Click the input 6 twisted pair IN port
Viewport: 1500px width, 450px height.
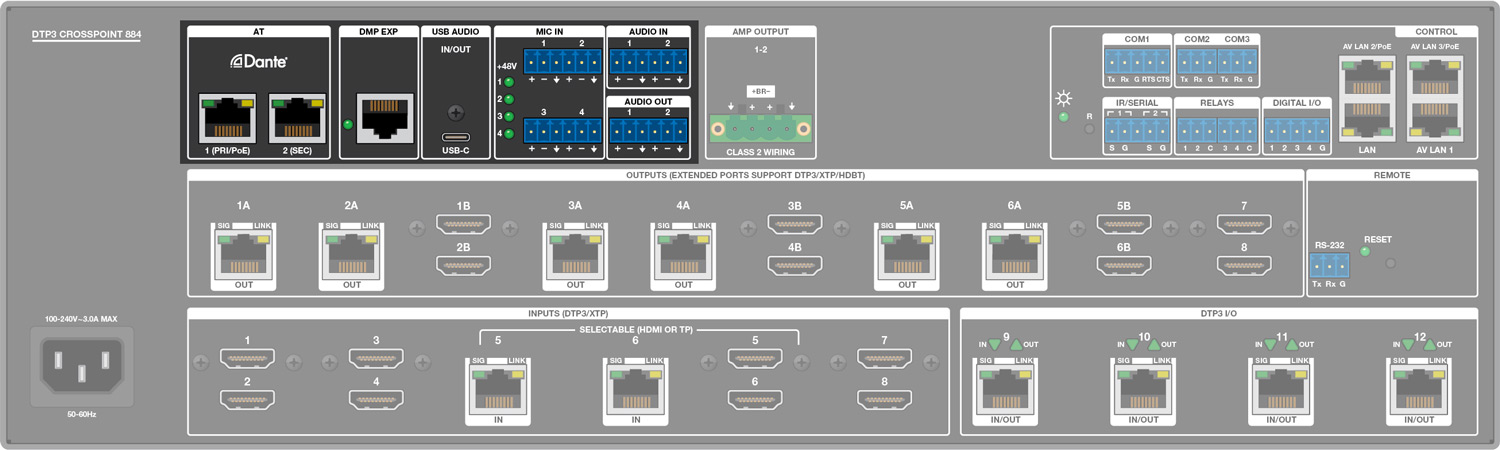[636, 390]
